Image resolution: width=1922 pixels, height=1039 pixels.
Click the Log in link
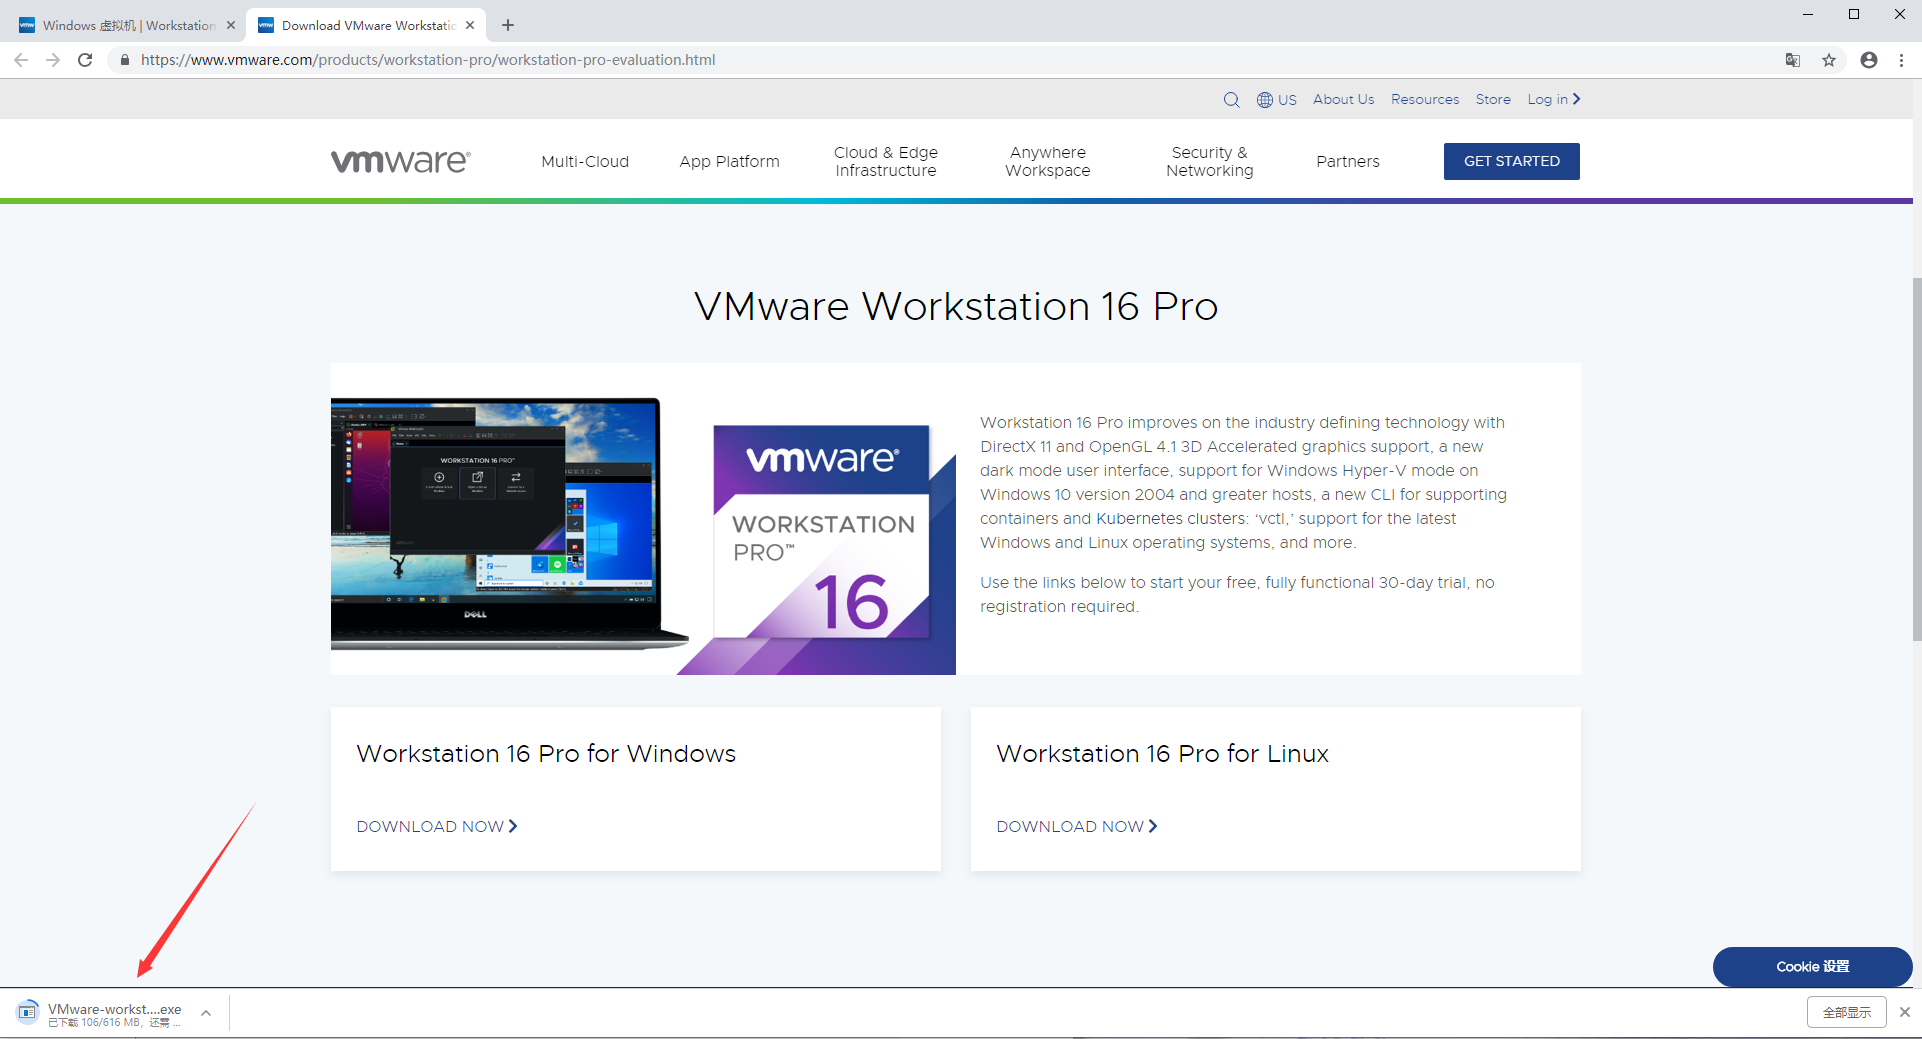[x=1553, y=100]
